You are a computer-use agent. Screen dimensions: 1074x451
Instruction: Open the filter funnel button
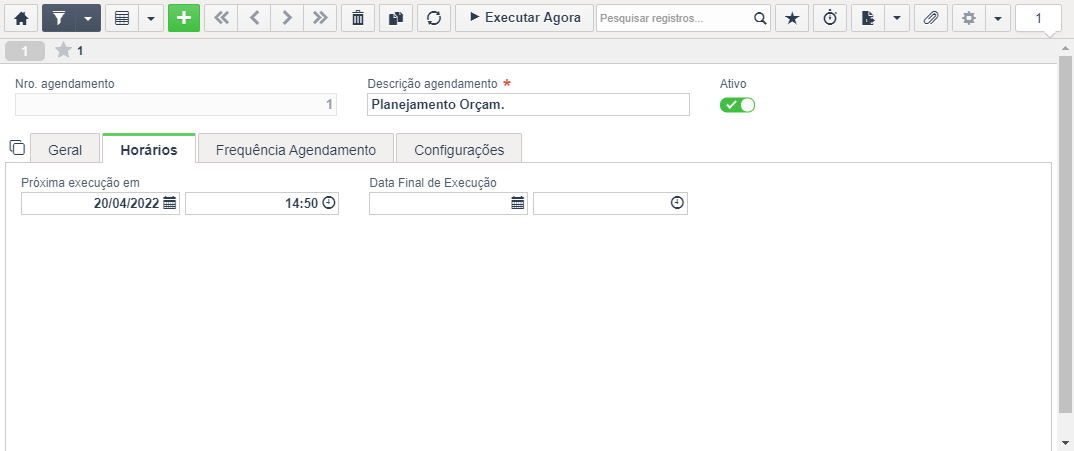pyautogui.click(x=58, y=19)
